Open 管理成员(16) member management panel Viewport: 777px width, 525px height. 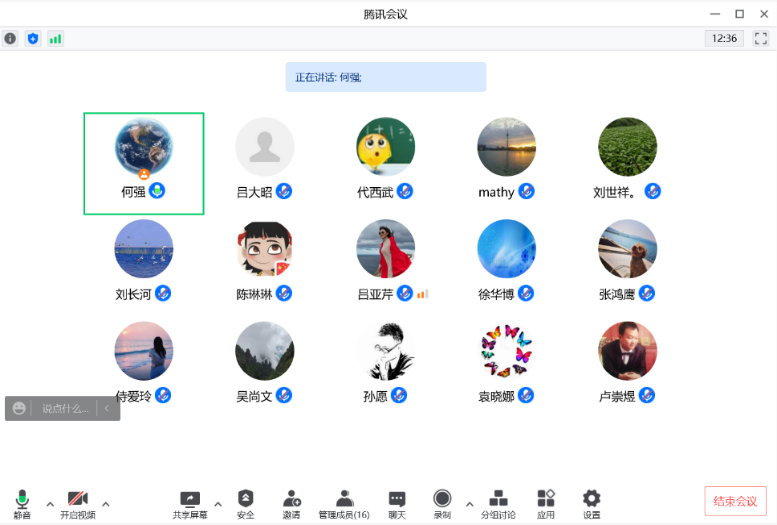344,501
